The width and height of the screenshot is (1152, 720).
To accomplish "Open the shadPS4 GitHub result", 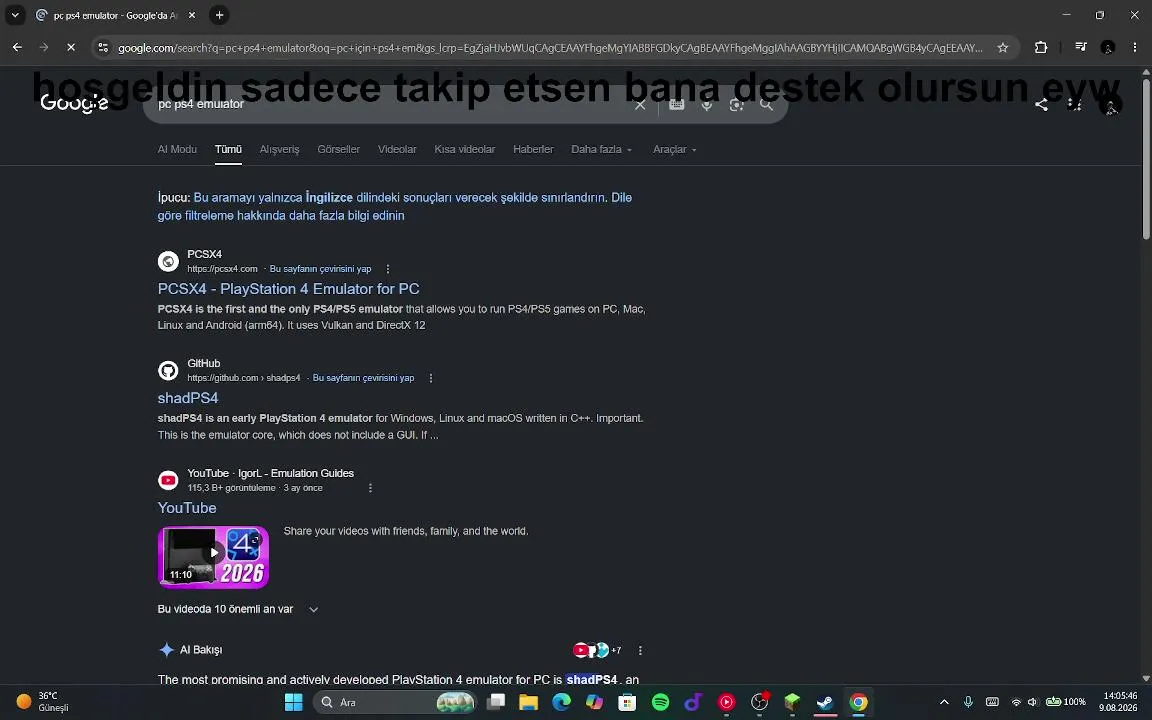I will (187, 398).
